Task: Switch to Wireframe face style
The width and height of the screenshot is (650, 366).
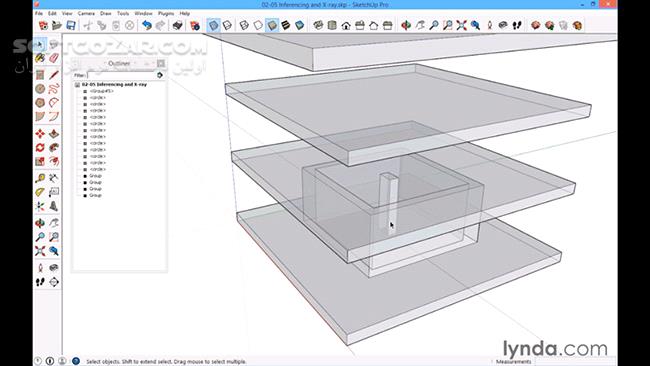Action: point(244,25)
